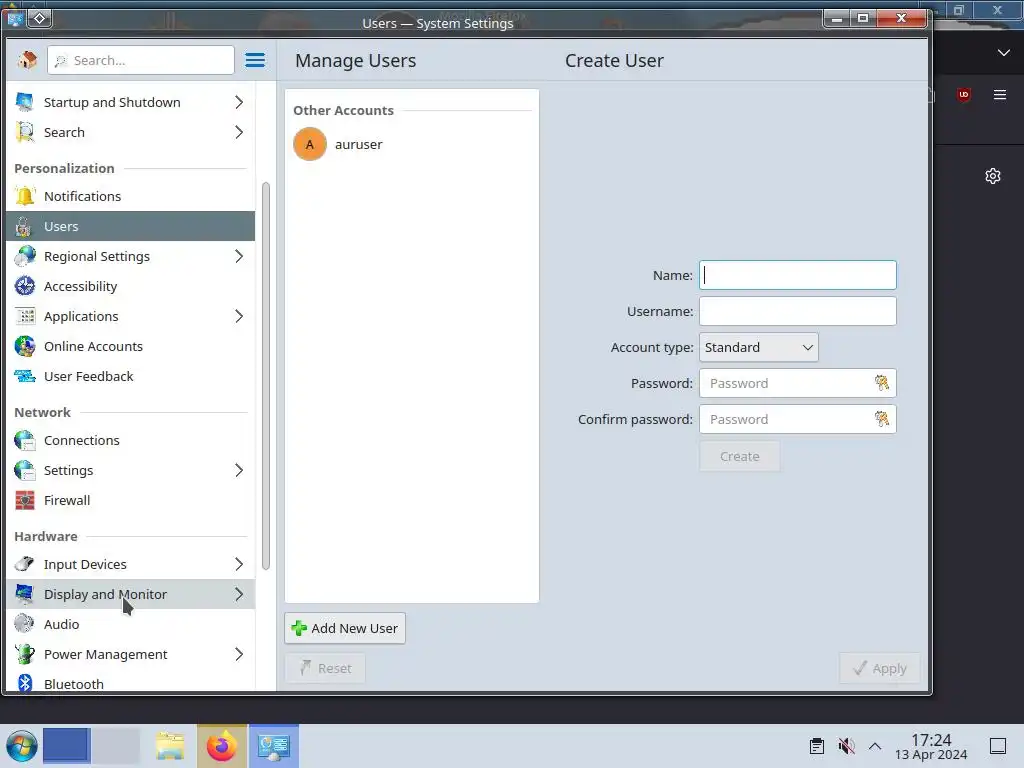This screenshot has width=1024, height=768.
Task: Open the clipboard tray icon
Action: pos(816,746)
